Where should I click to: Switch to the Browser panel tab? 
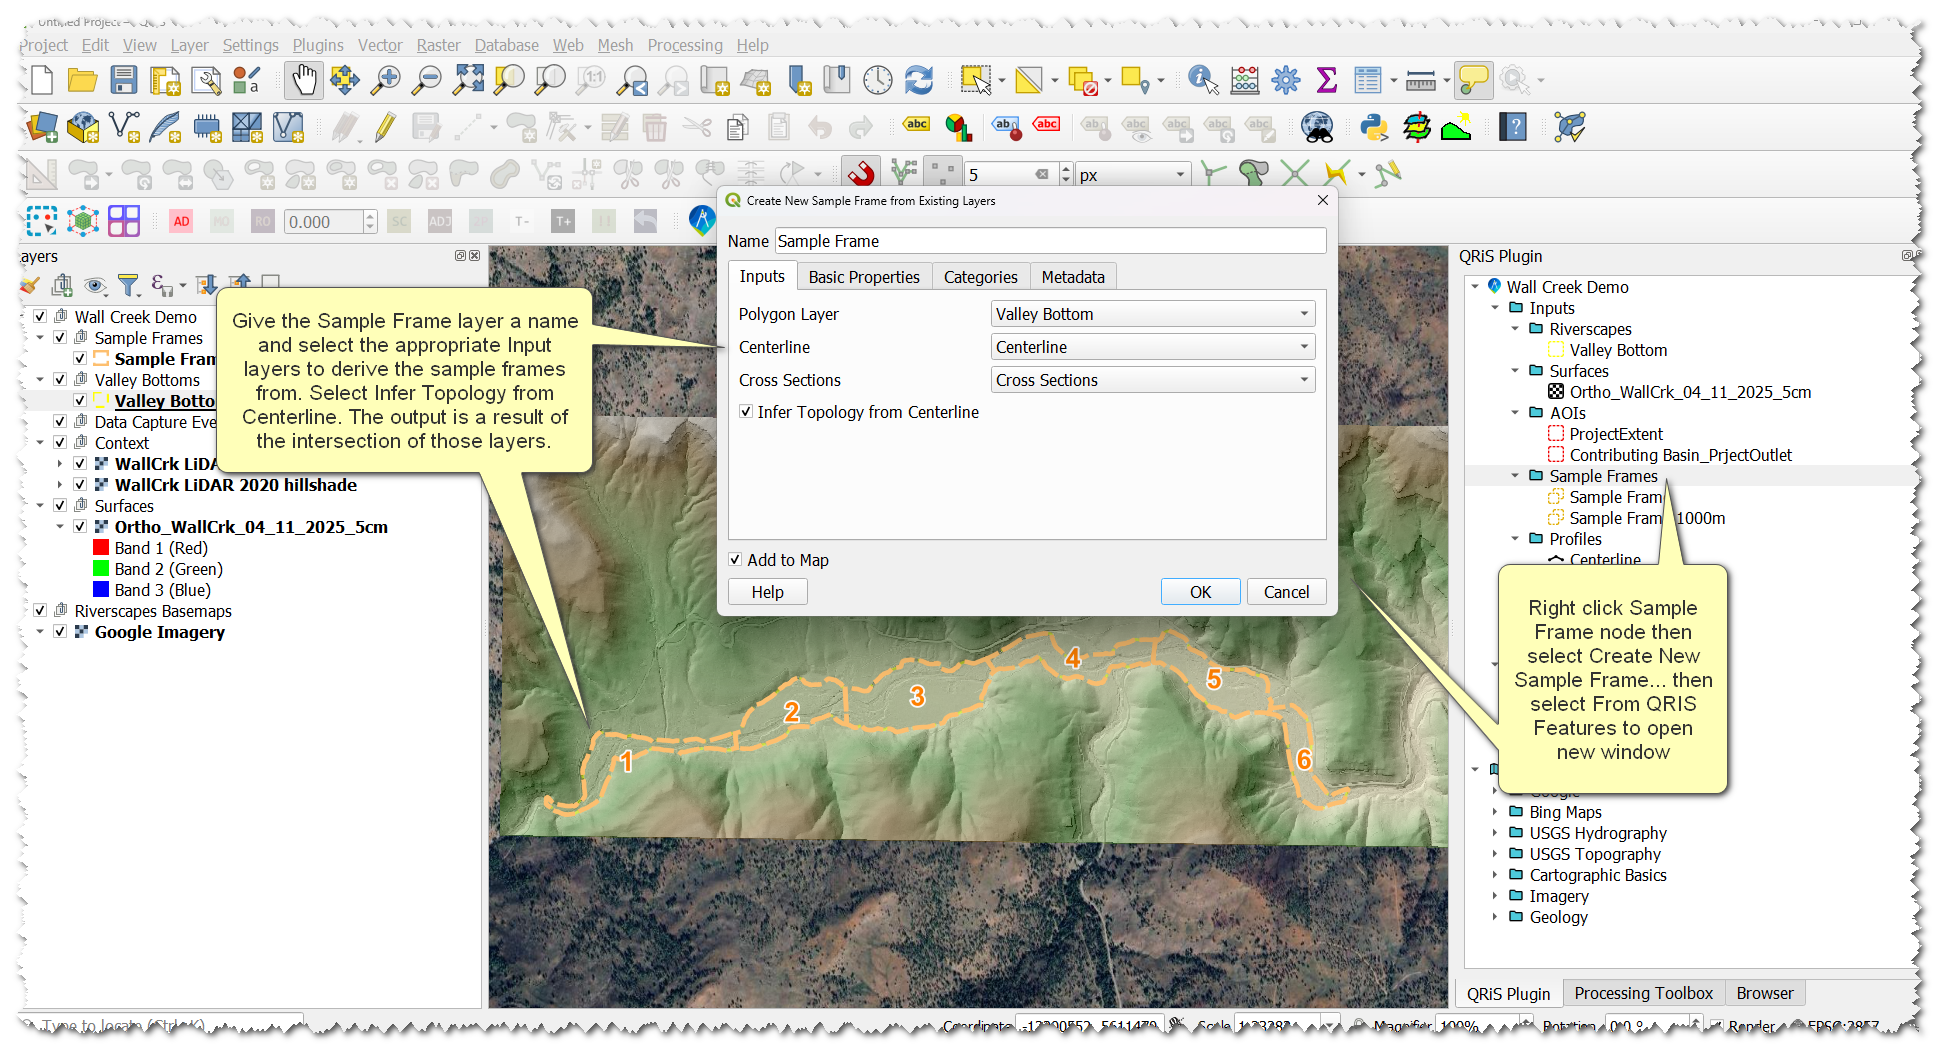click(1764, 993)
